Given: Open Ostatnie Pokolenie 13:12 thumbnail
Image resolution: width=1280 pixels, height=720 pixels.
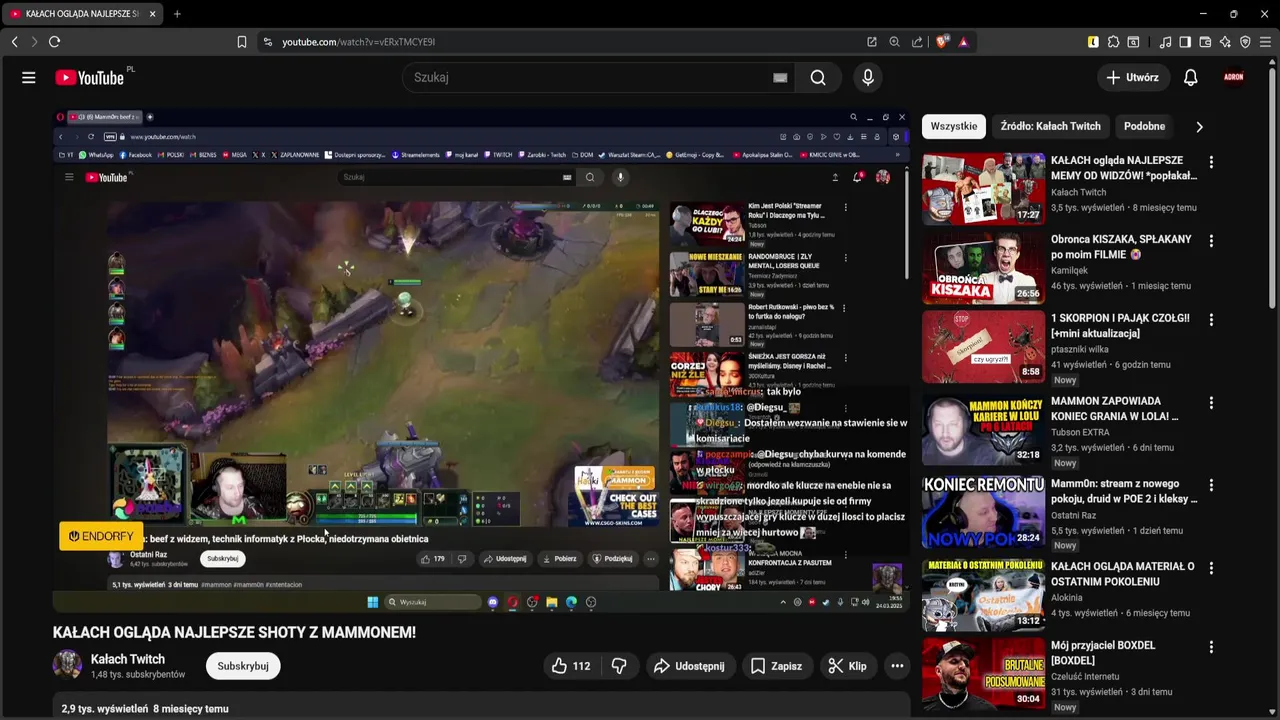Looking at the screenshot, I should [983, 596].
